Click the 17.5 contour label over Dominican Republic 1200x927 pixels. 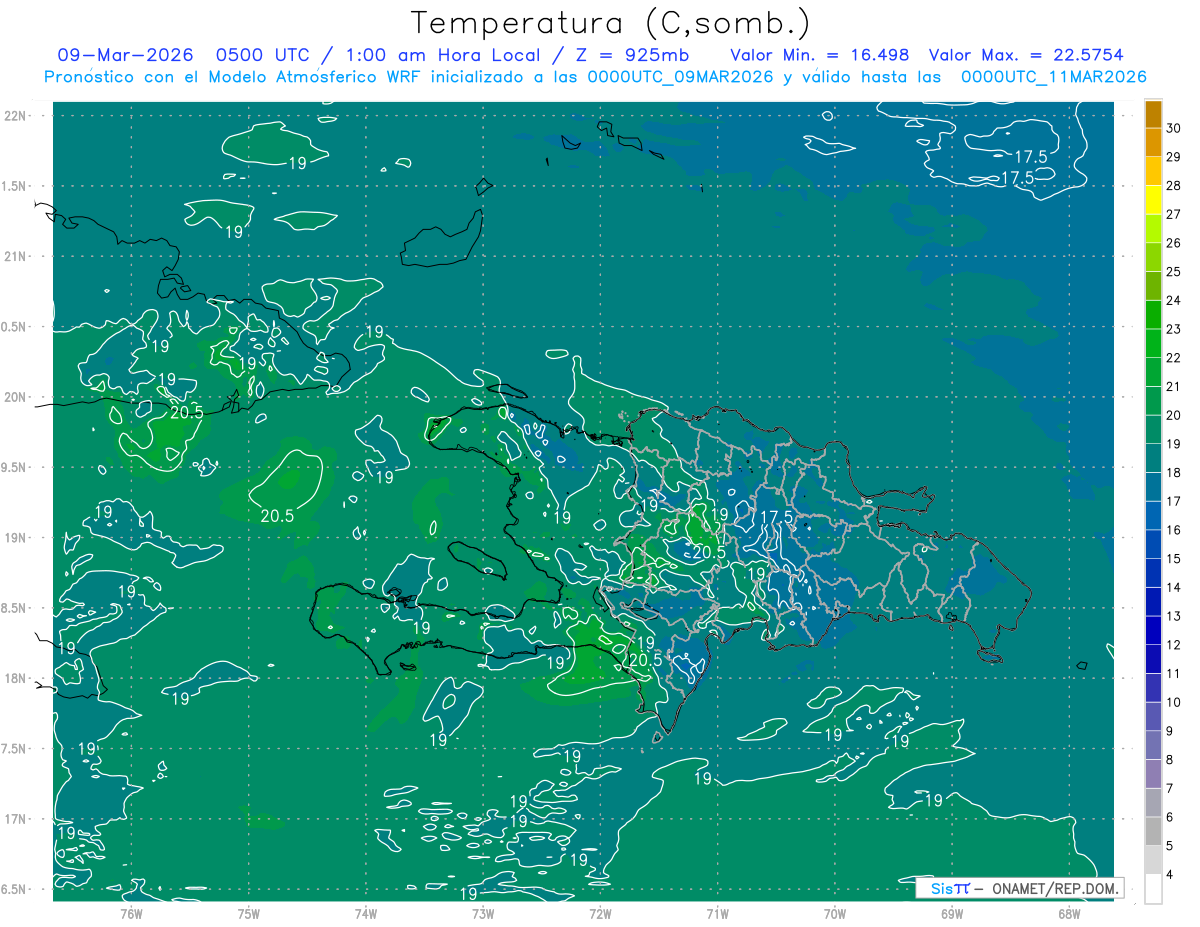[x=776, y=516]
